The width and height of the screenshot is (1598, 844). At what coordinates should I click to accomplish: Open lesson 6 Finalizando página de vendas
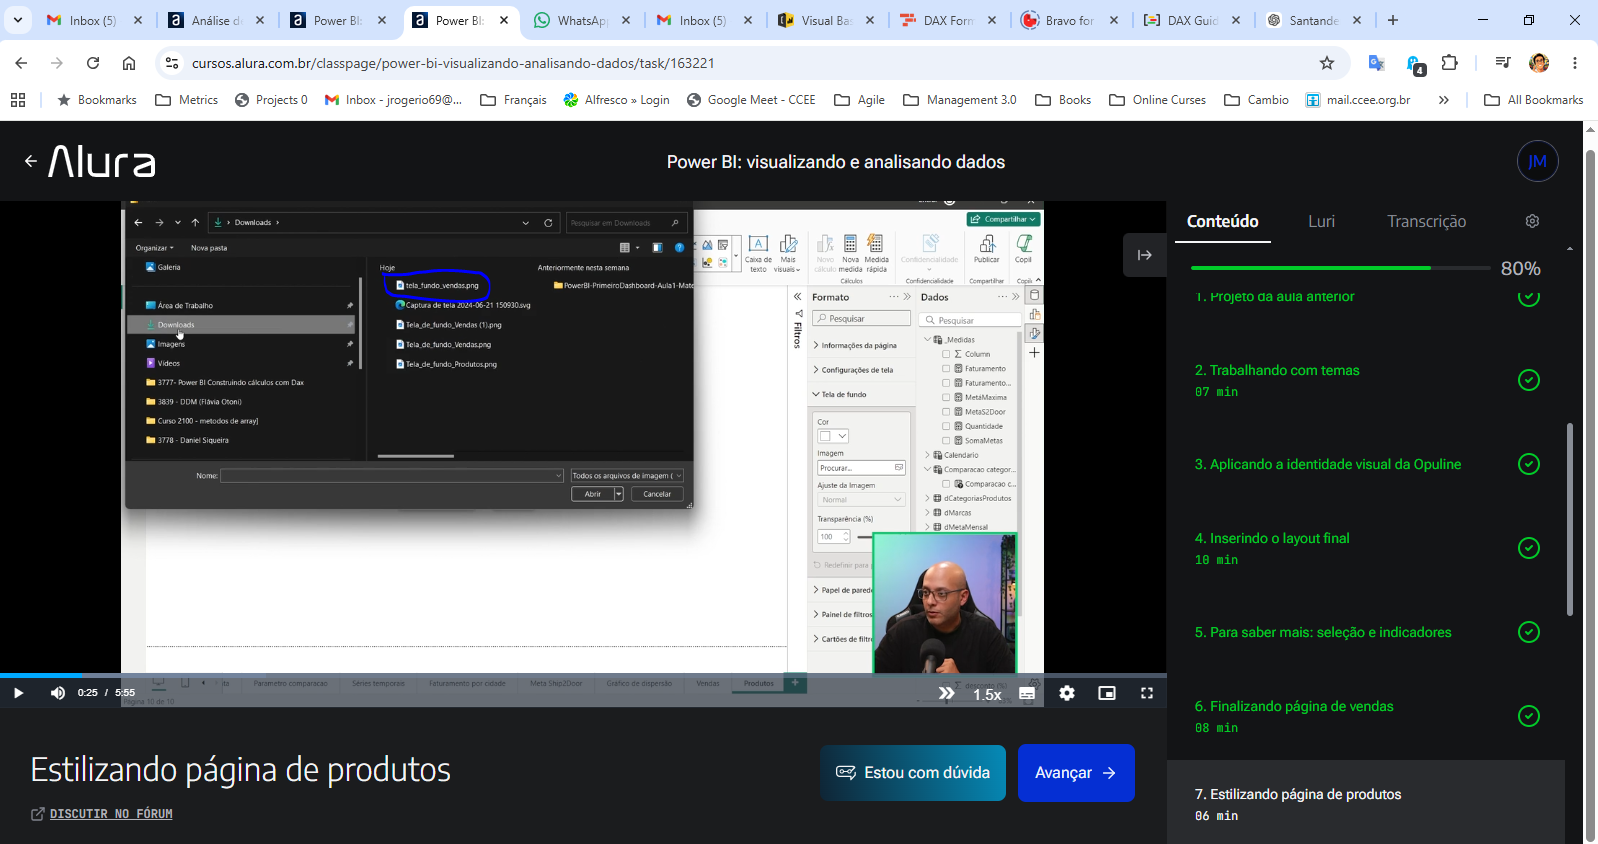click(x=1294, y=706)
